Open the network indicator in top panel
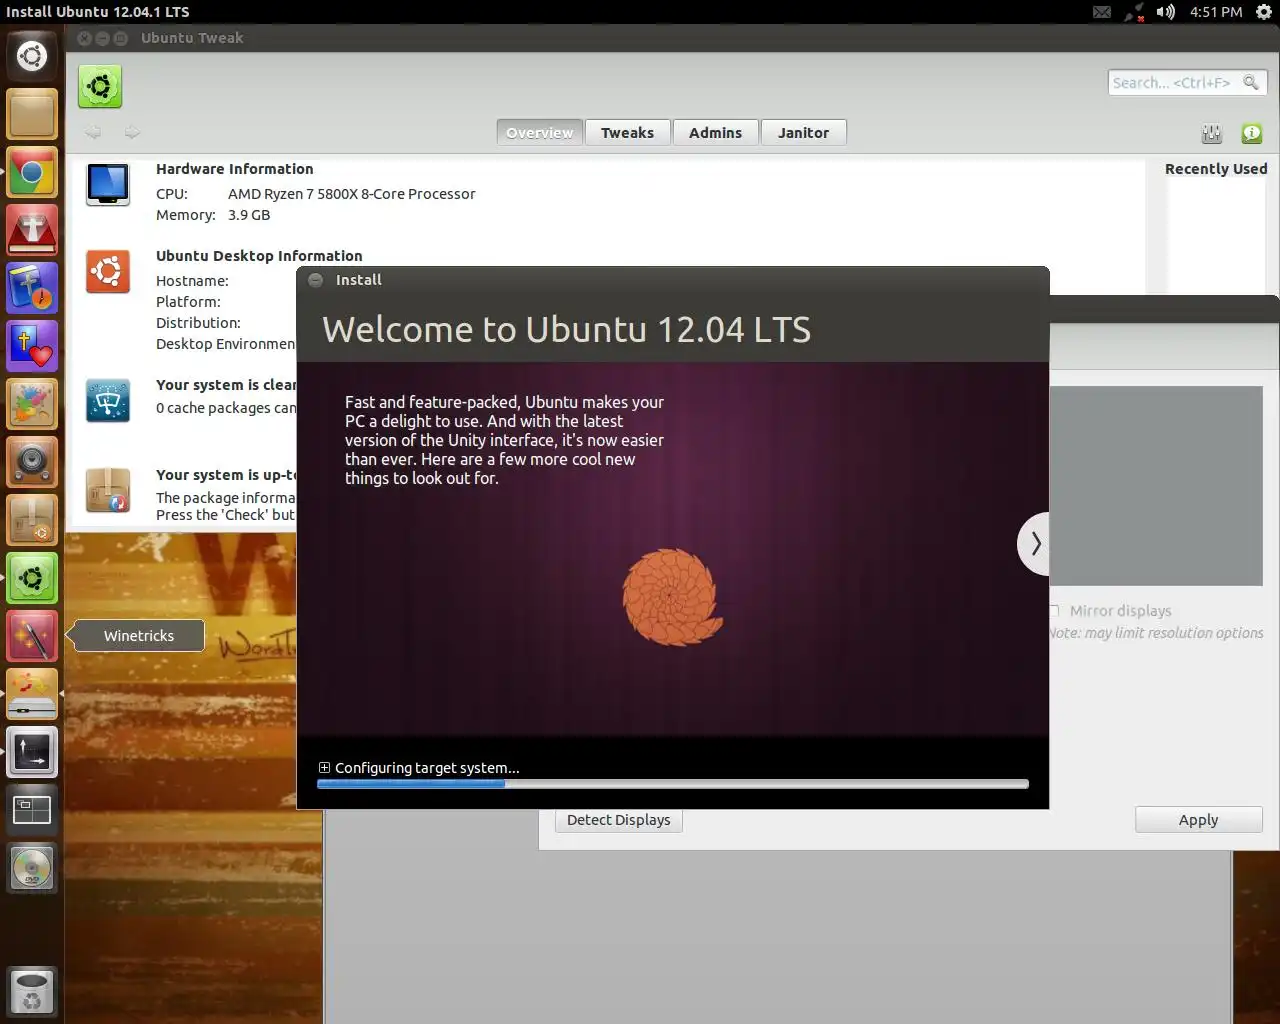This screenshot has width=1280, height=1024. pos(1134,12)
